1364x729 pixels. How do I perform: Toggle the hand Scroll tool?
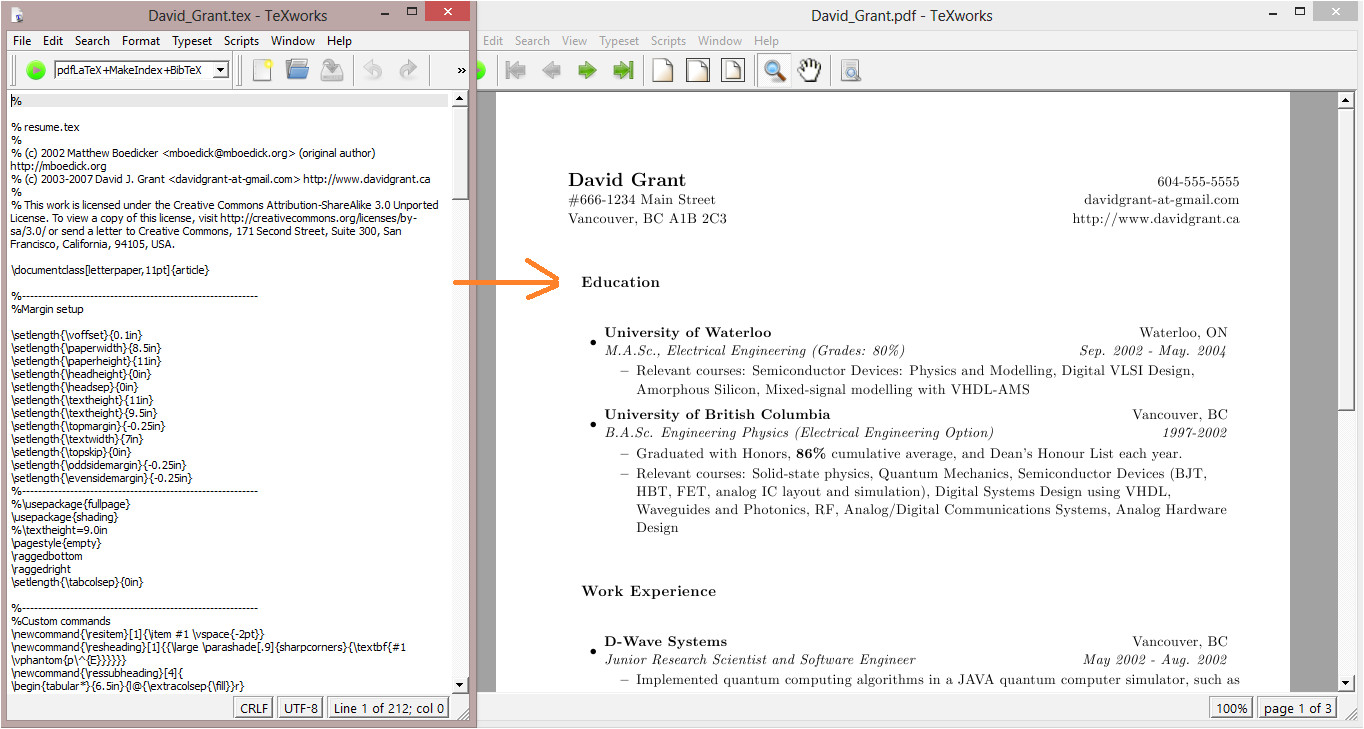[x=809, y=70]
